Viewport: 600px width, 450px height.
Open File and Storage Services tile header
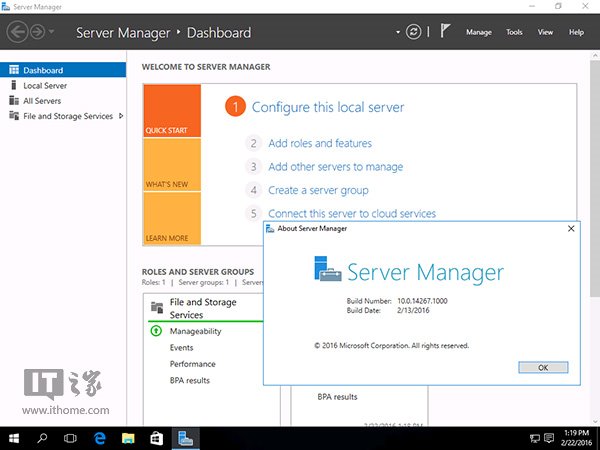(205, 308)
